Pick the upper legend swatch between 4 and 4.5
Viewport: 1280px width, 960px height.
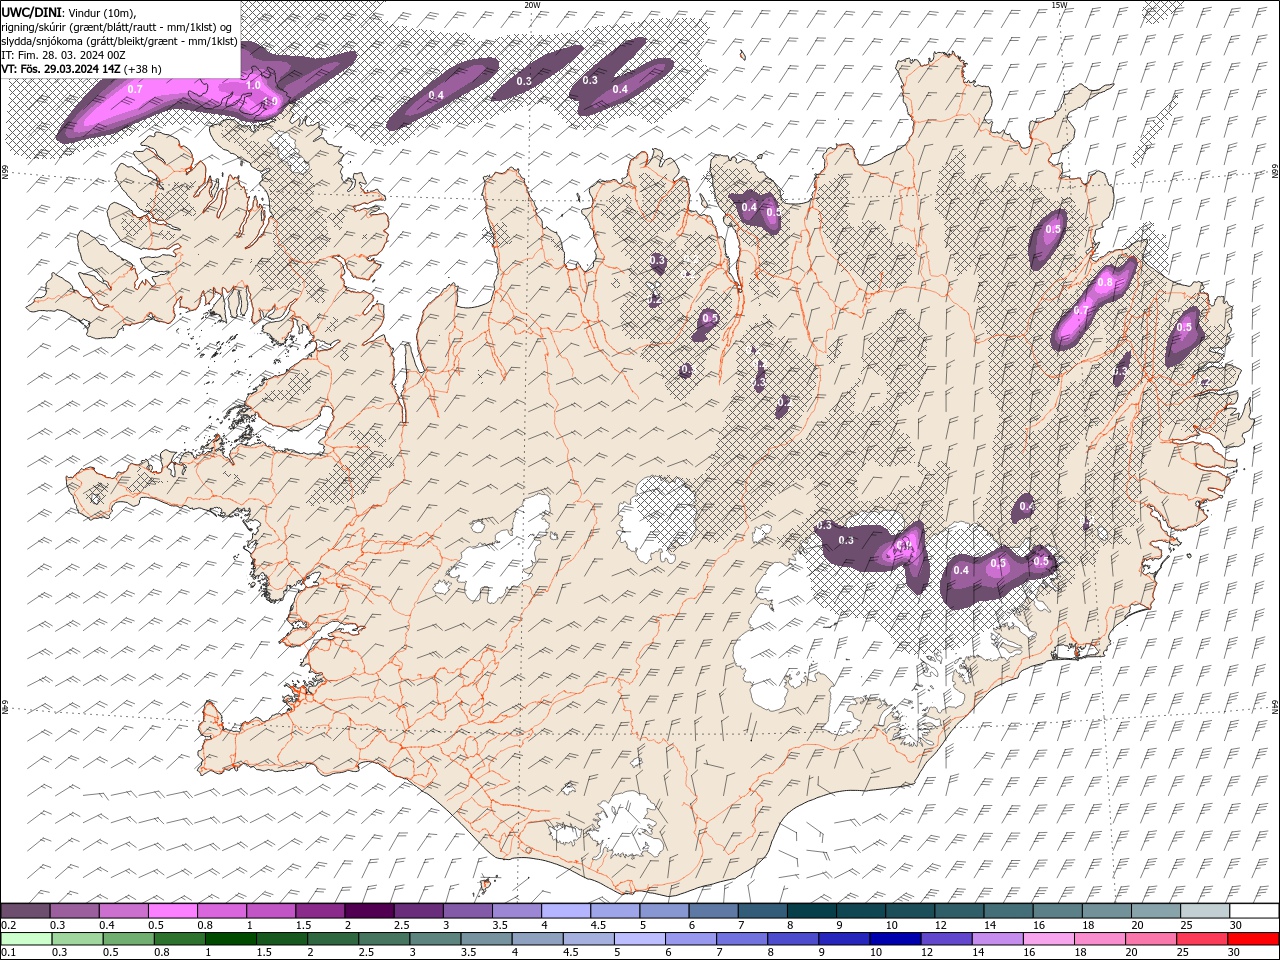566,911
